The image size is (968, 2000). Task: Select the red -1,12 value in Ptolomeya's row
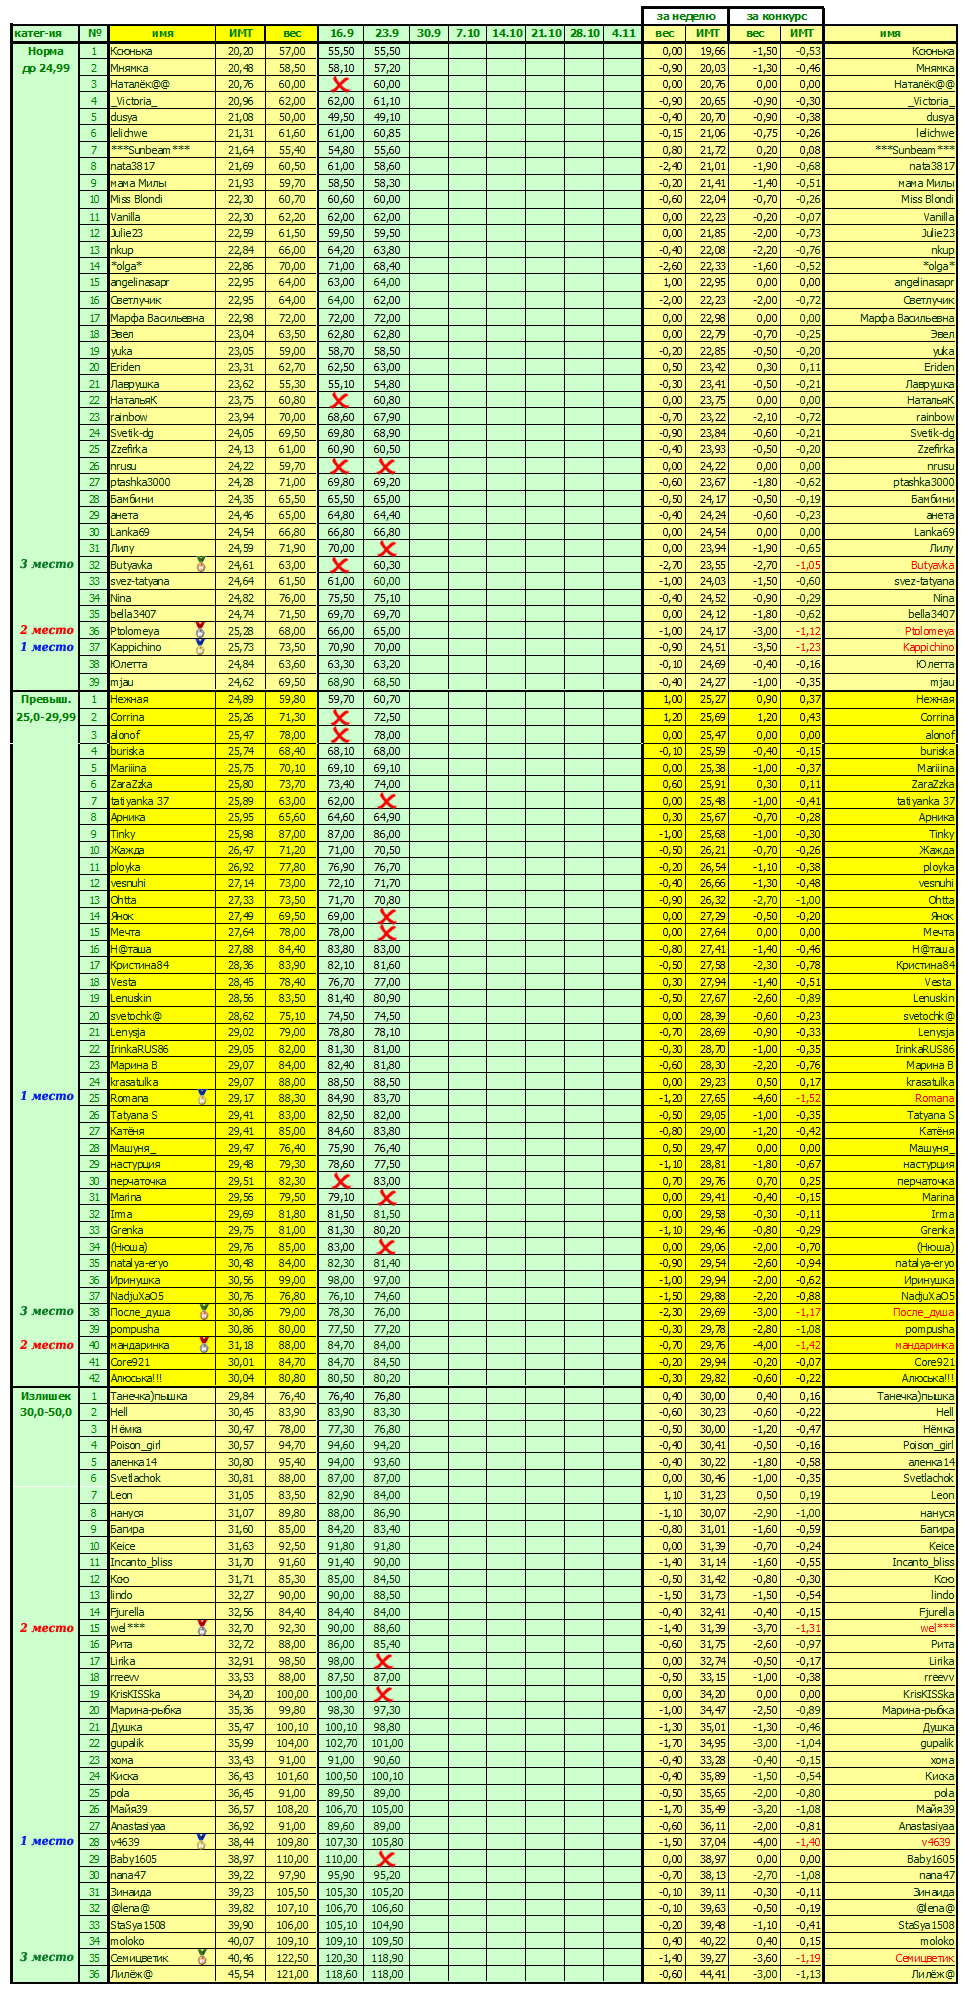coord(808,631)
